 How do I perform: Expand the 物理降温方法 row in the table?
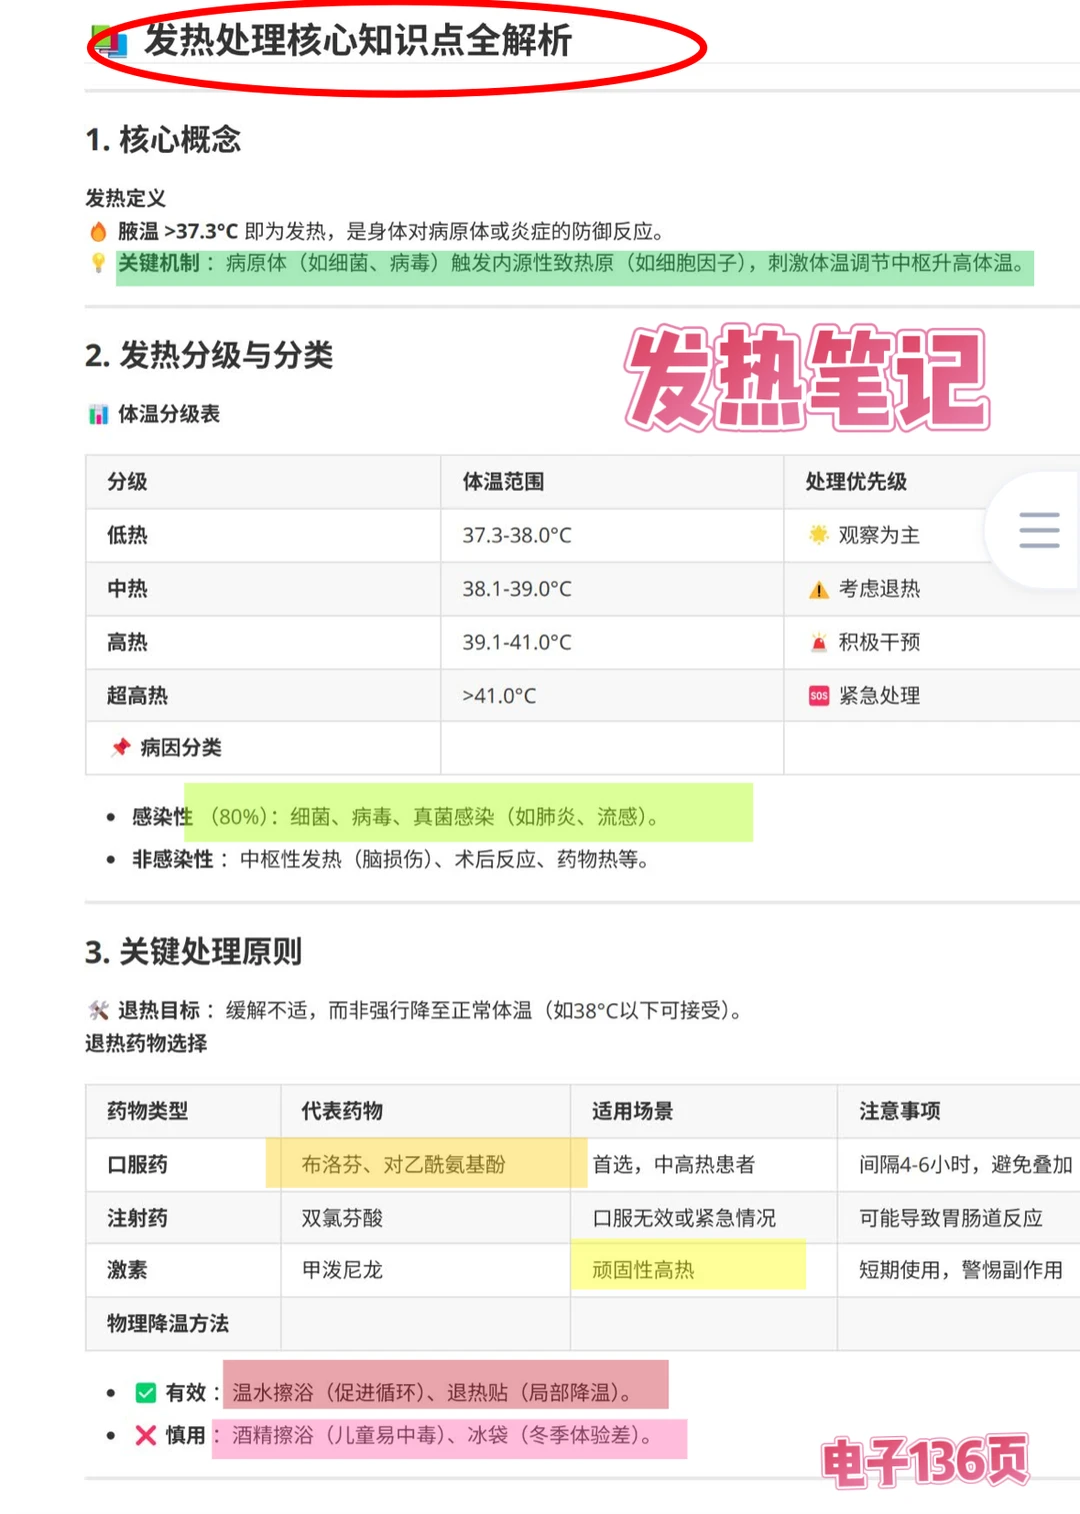[x=168, y=1322]
